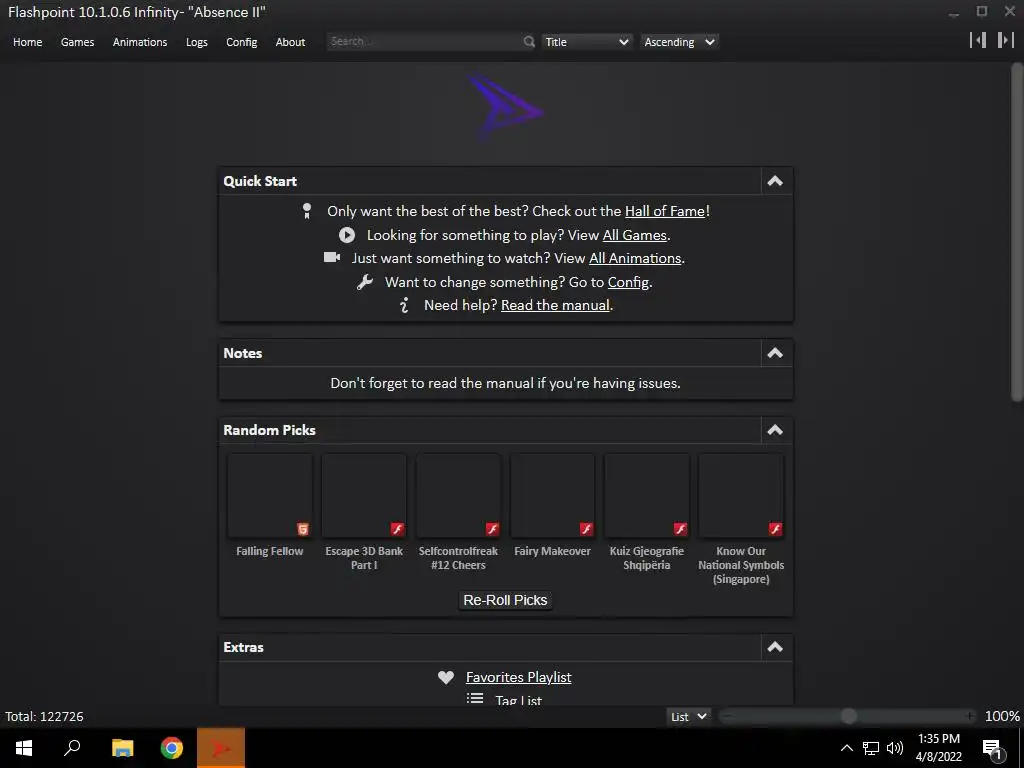Toggle the left sidebar icon in header
Image resolution: width=1024 pixels, height=768 pixels.
978,40
